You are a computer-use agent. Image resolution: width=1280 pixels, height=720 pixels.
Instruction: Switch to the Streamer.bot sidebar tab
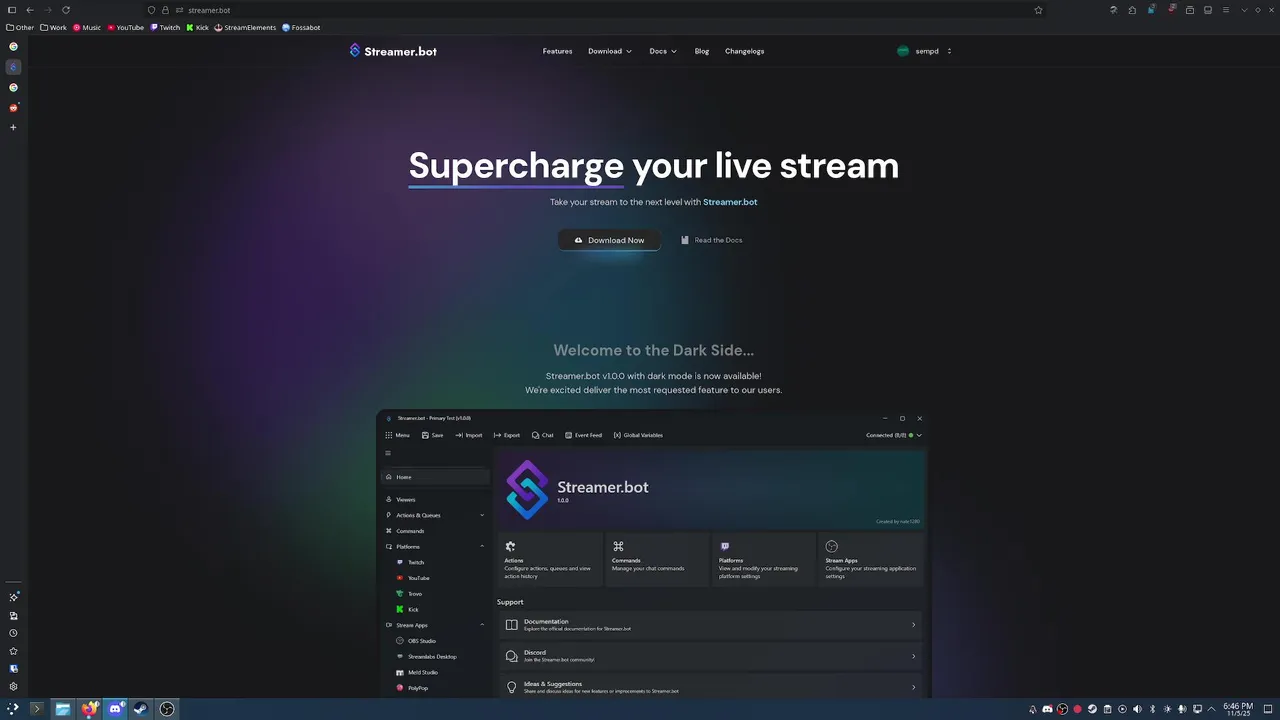point(13,67)
